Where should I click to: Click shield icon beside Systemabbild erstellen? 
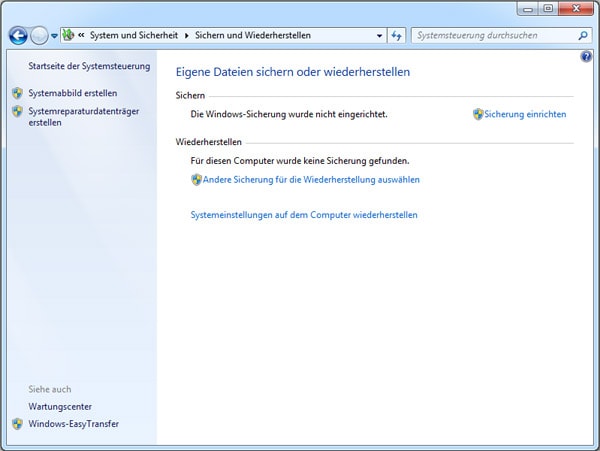[x=17, y=93]
